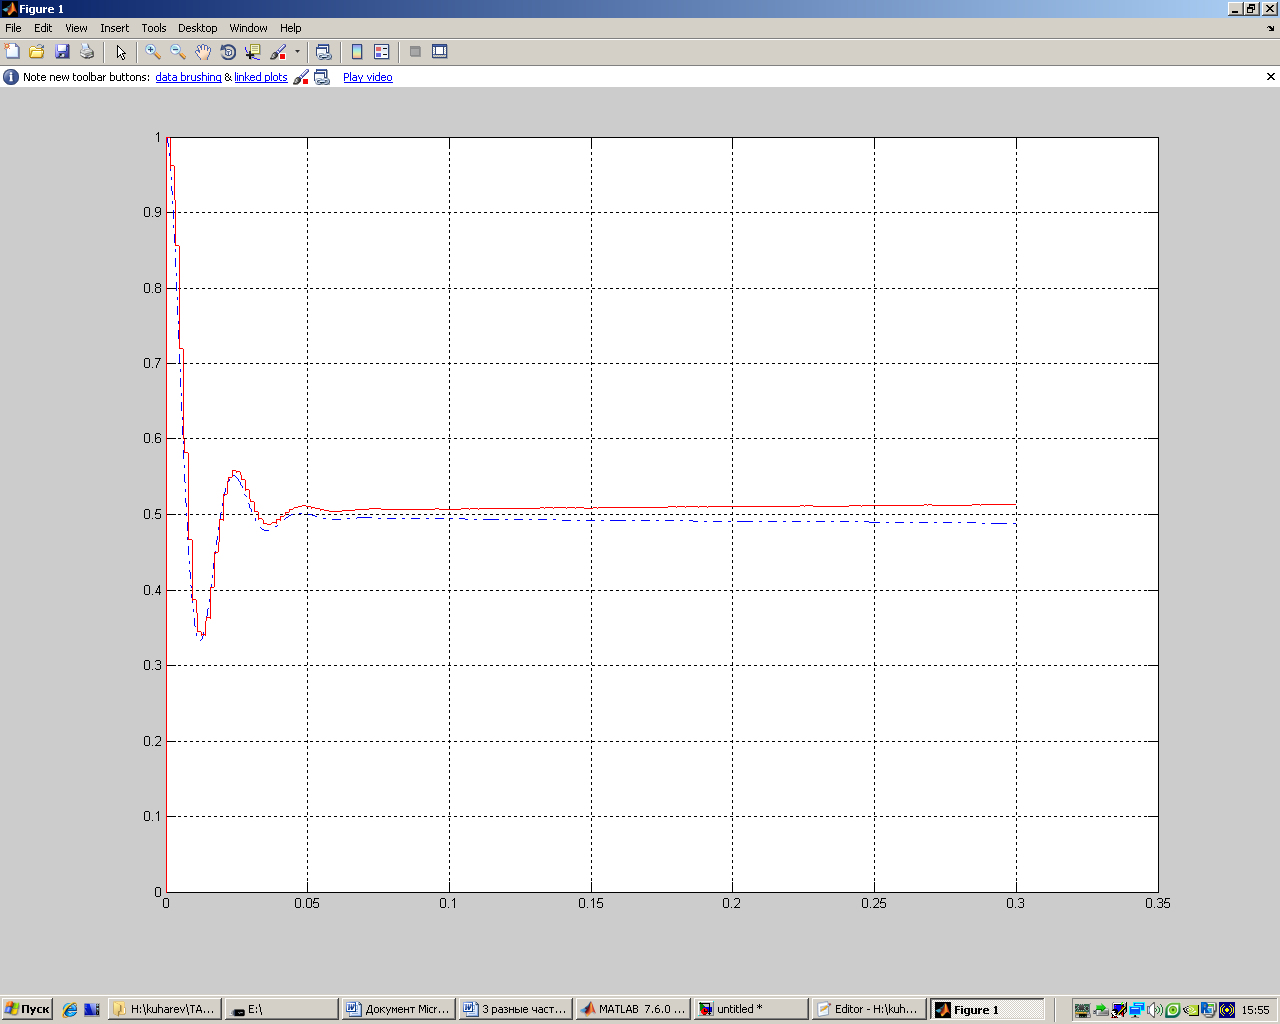
Task: Open the Insert menu
Action: click(x=114, y=28)
